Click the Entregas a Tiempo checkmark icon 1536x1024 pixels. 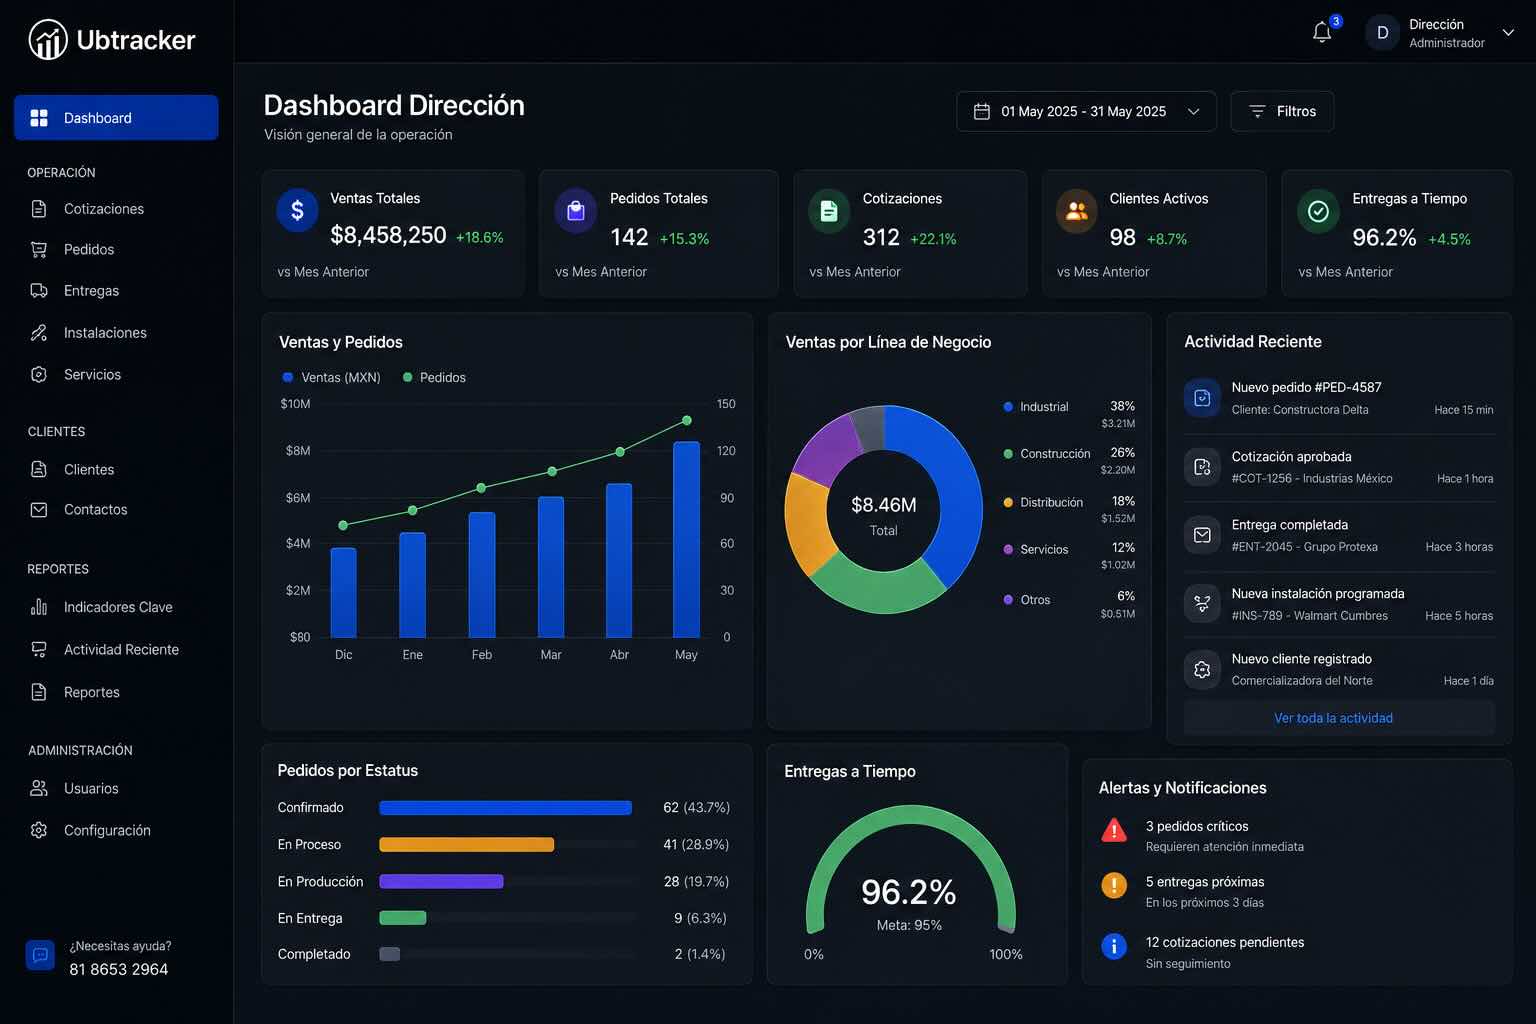tap(1318, 211)
